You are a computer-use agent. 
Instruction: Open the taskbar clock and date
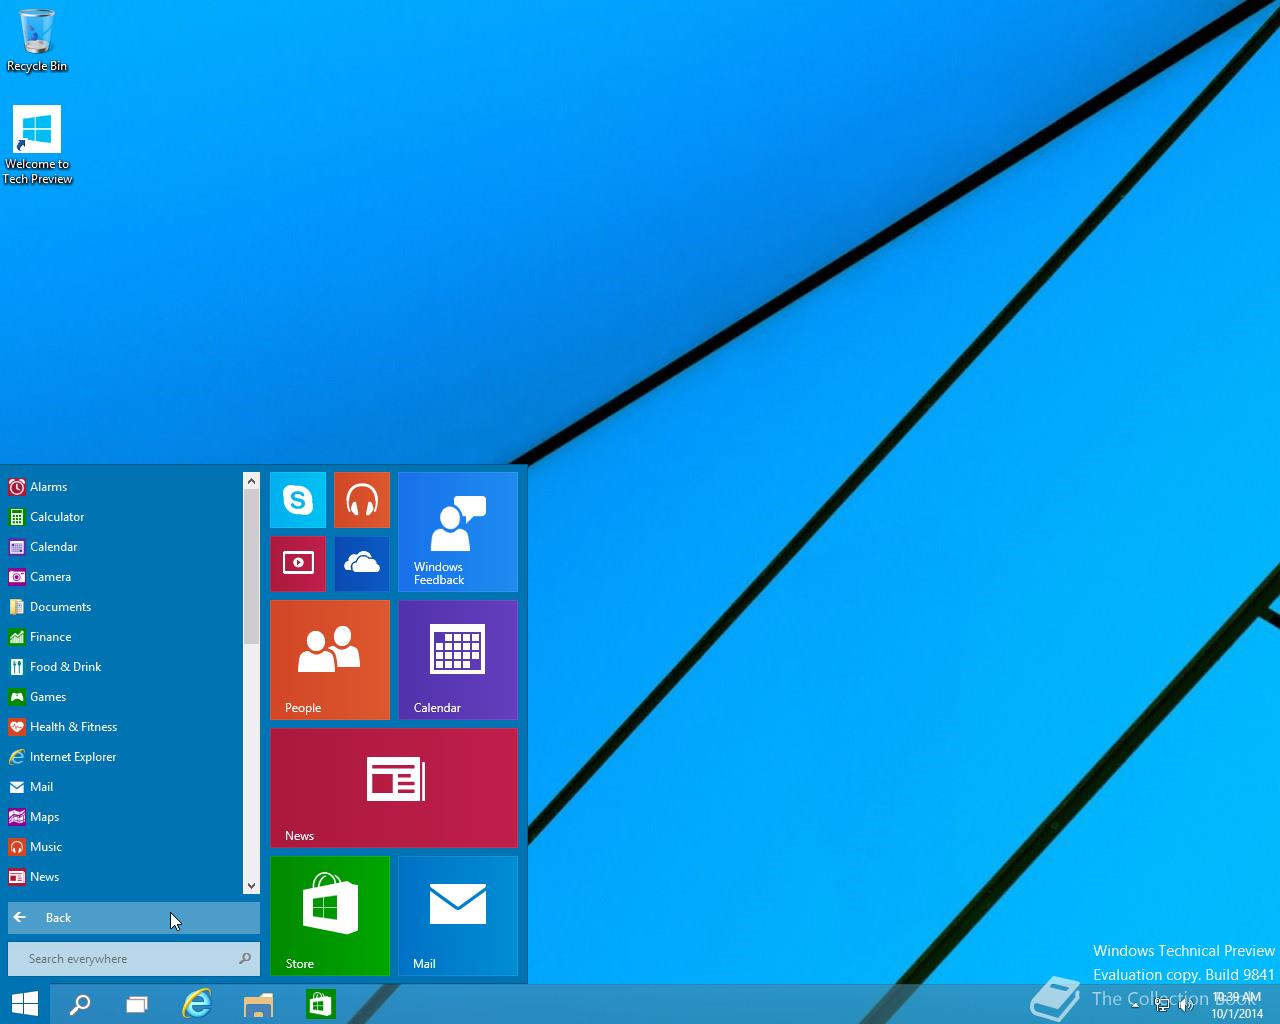pyautogui.click(x=1237, y=1005)
